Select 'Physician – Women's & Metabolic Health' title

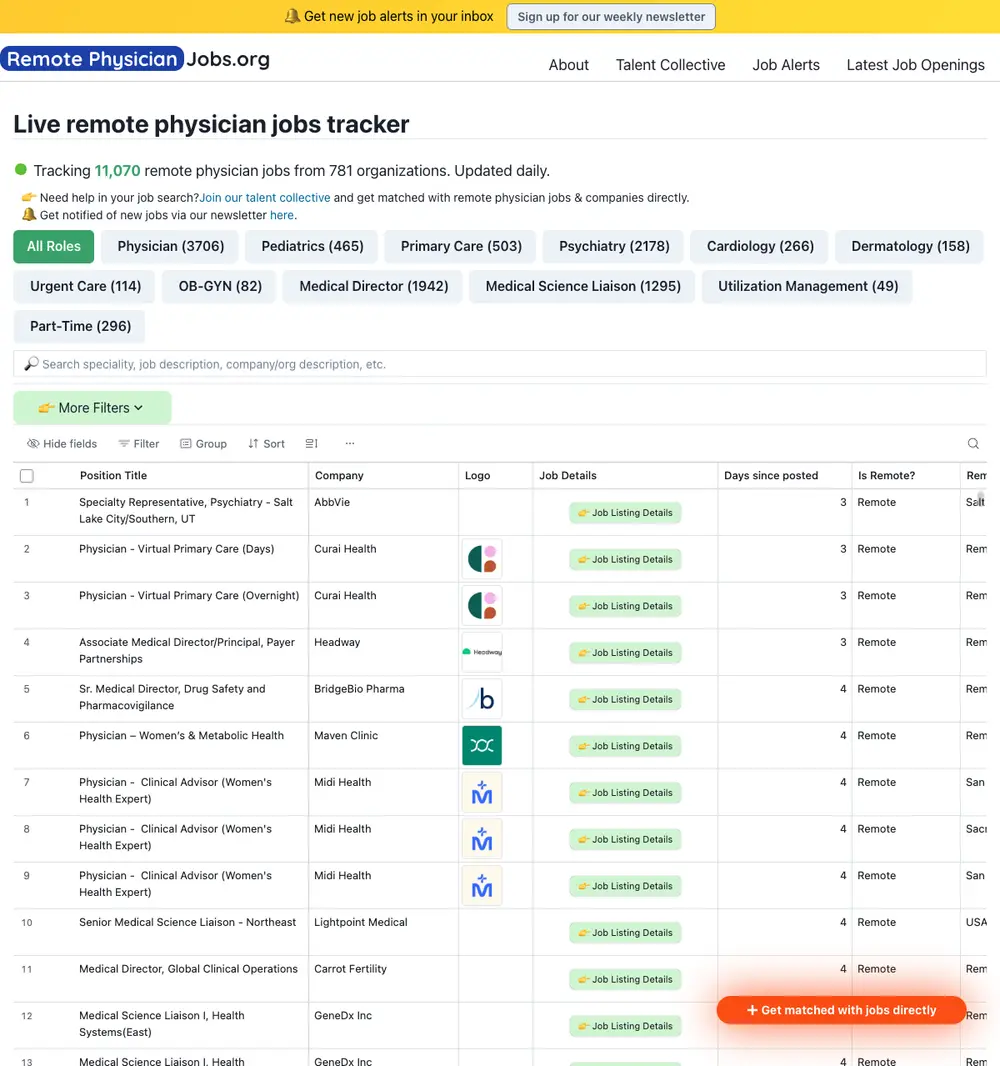coord(182,736)
